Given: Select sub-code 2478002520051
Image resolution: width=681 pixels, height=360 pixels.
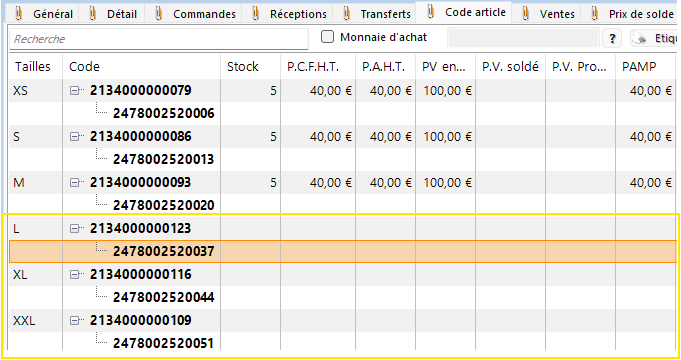Looking at the screenshot, I should [x=164, y=343].
